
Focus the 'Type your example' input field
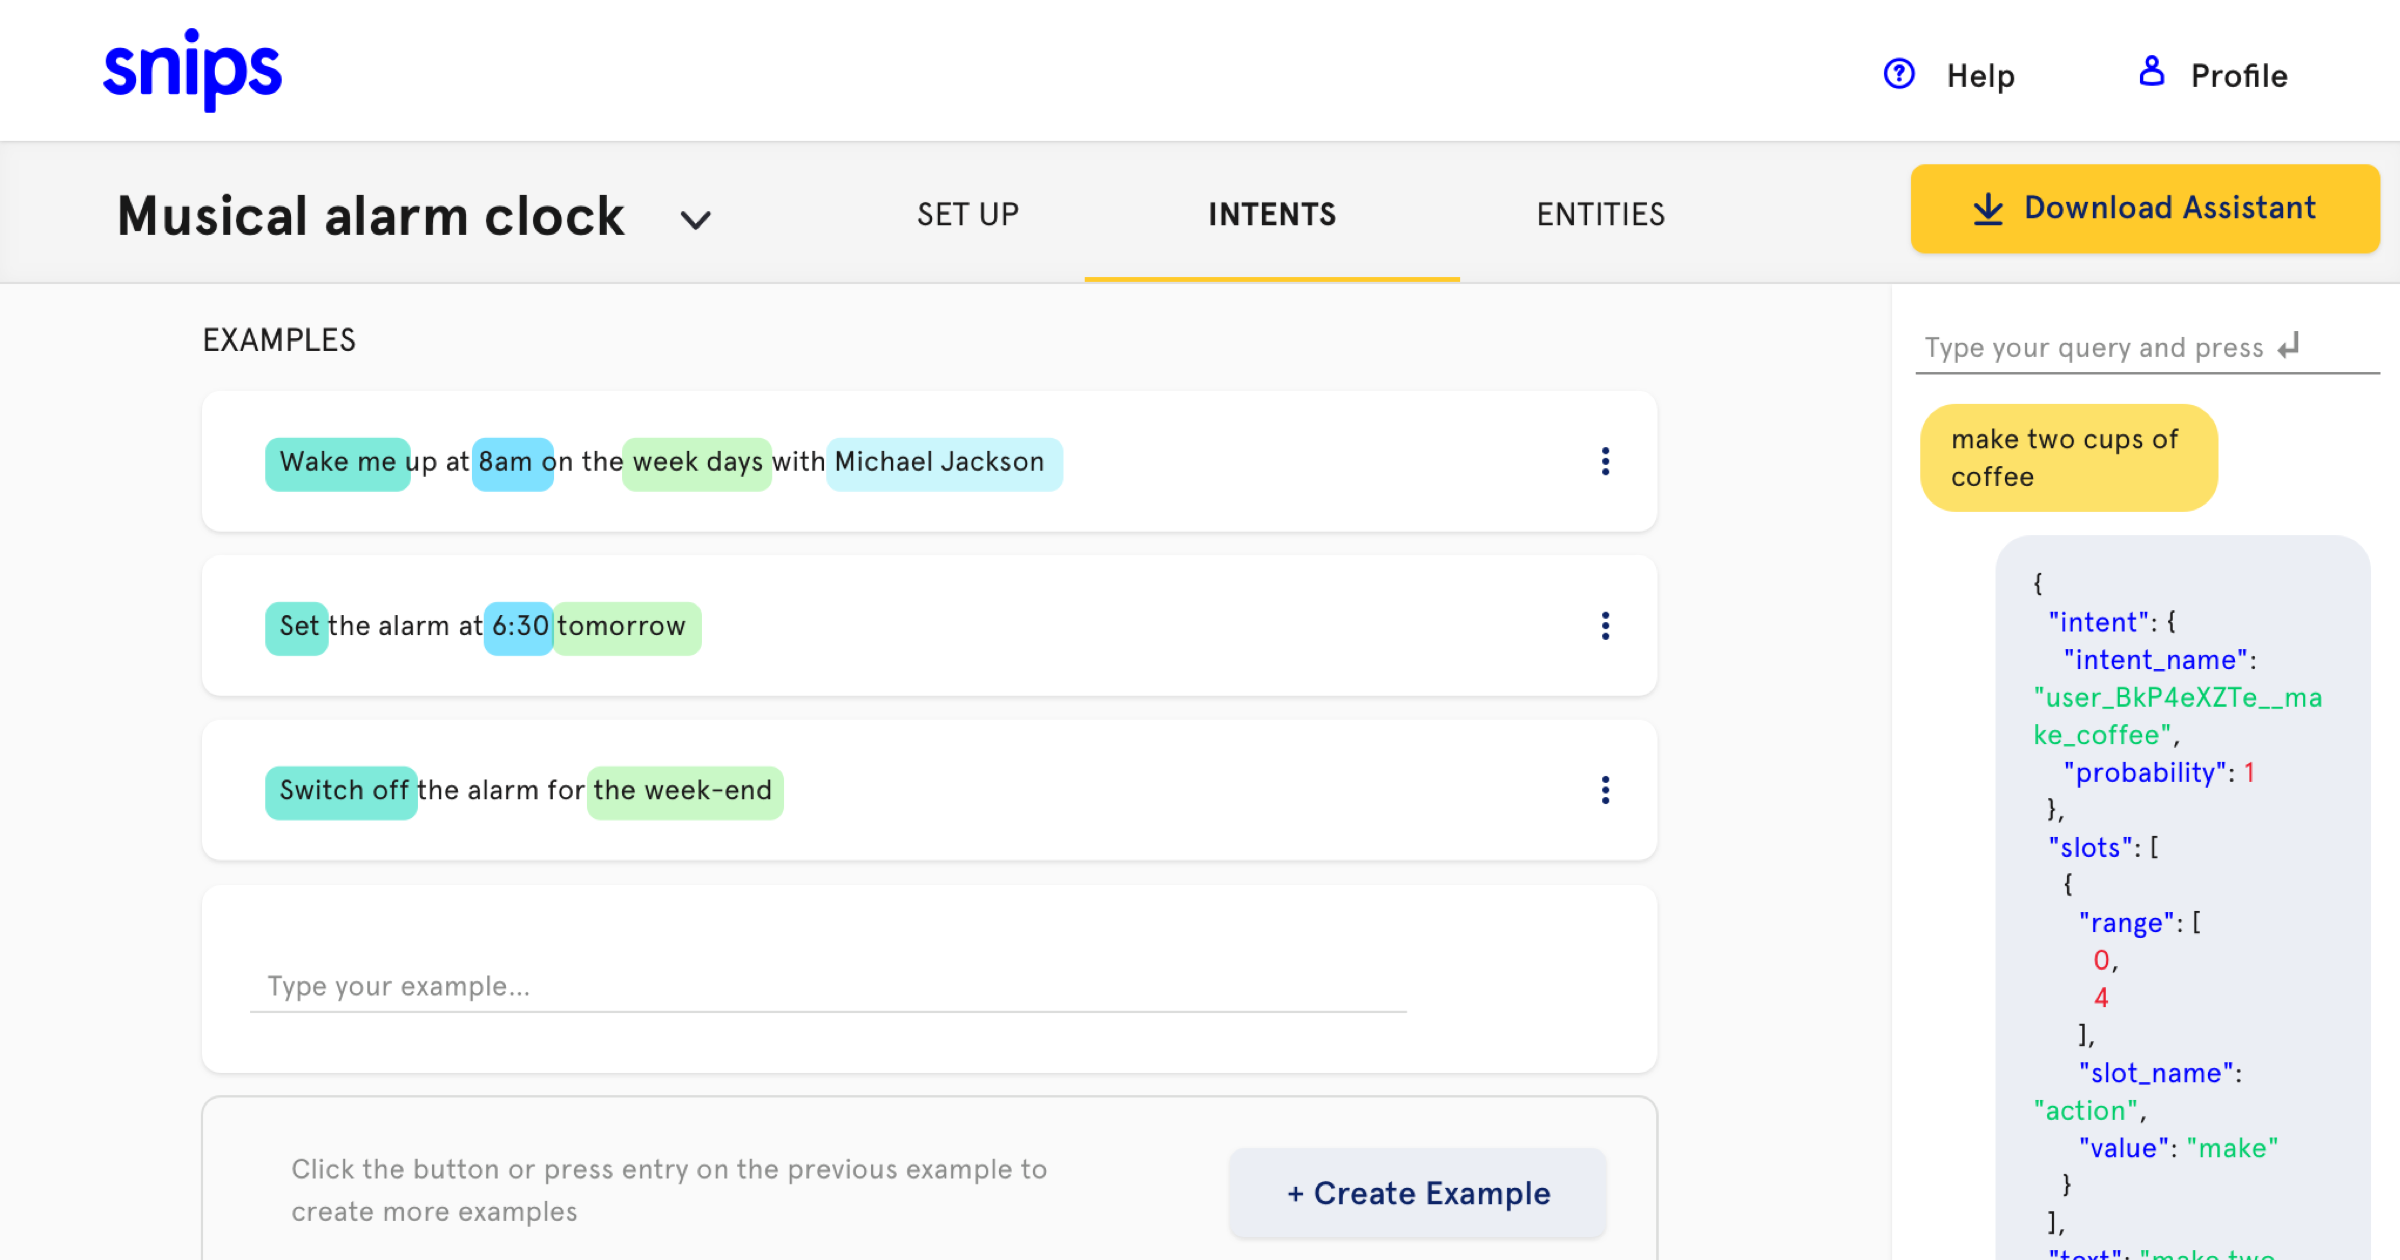click(827, 987)
